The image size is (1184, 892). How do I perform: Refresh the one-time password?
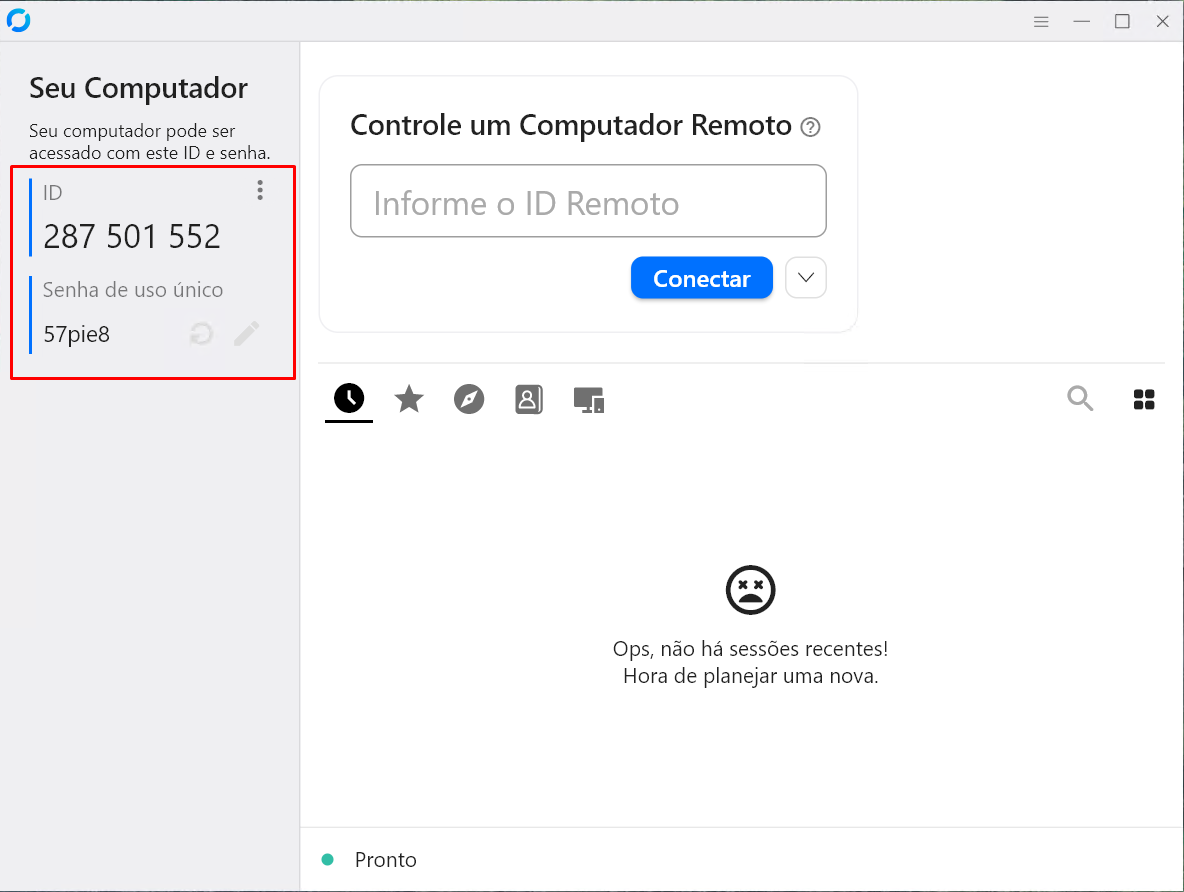tap(202, 334)
